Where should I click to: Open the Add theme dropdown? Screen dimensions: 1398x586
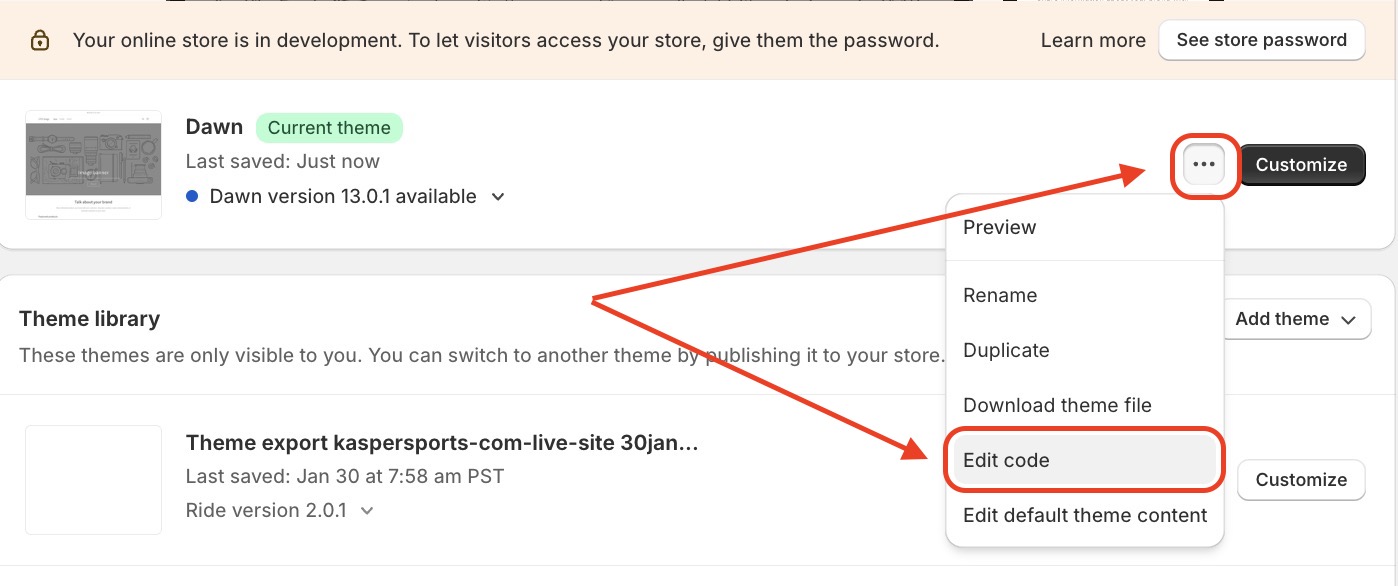pyautogui.click(x=1295, y=319)
